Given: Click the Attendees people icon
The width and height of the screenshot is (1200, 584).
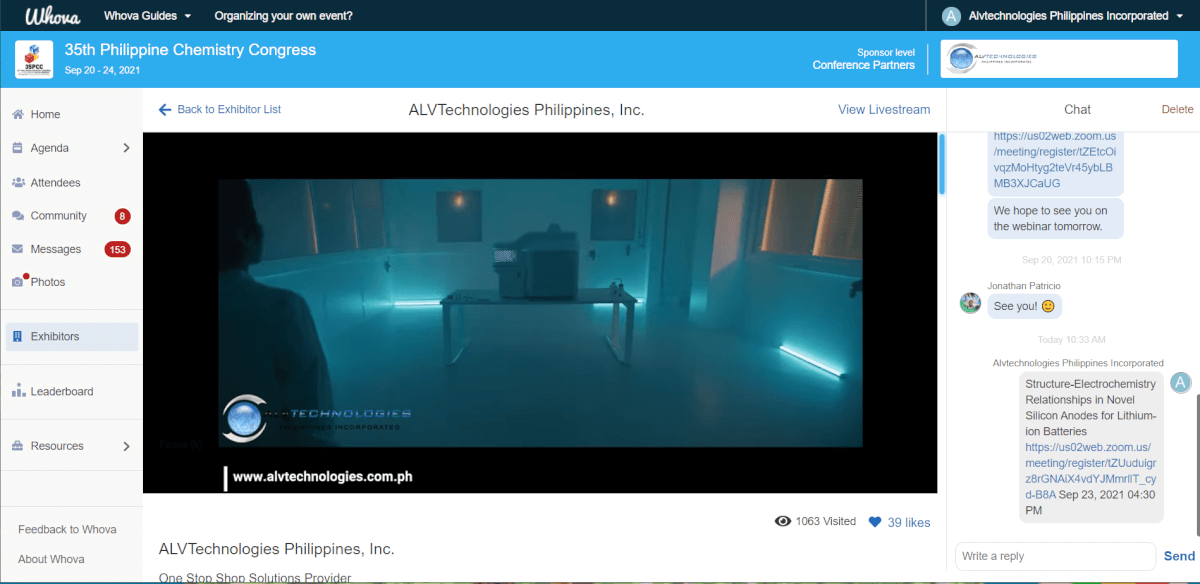Looking at the screenshot, I should coord(18,183).
